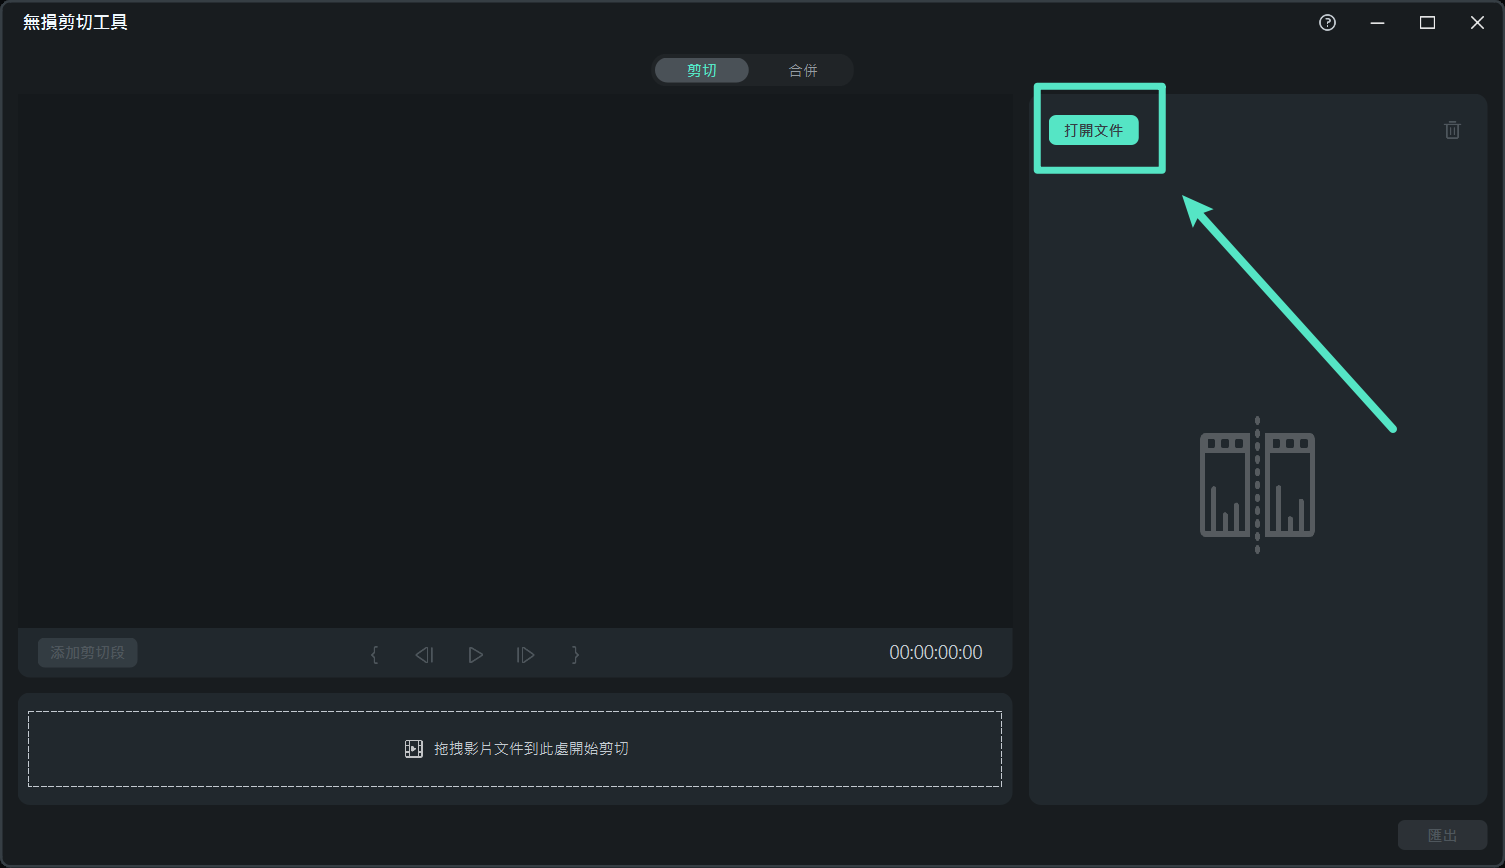
Task: Open the help question mark icon
Action: click(1327, 23)
